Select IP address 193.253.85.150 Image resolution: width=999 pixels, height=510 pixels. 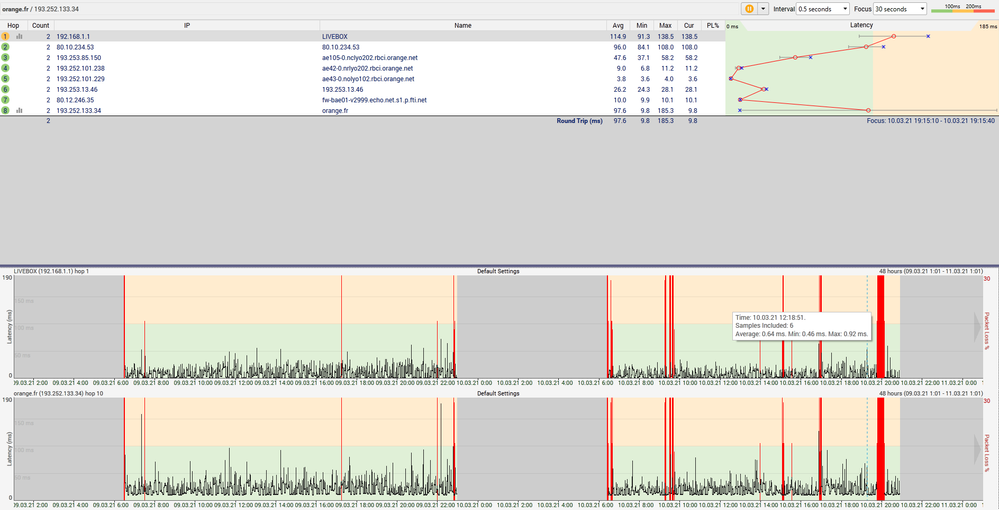(79, 58)
